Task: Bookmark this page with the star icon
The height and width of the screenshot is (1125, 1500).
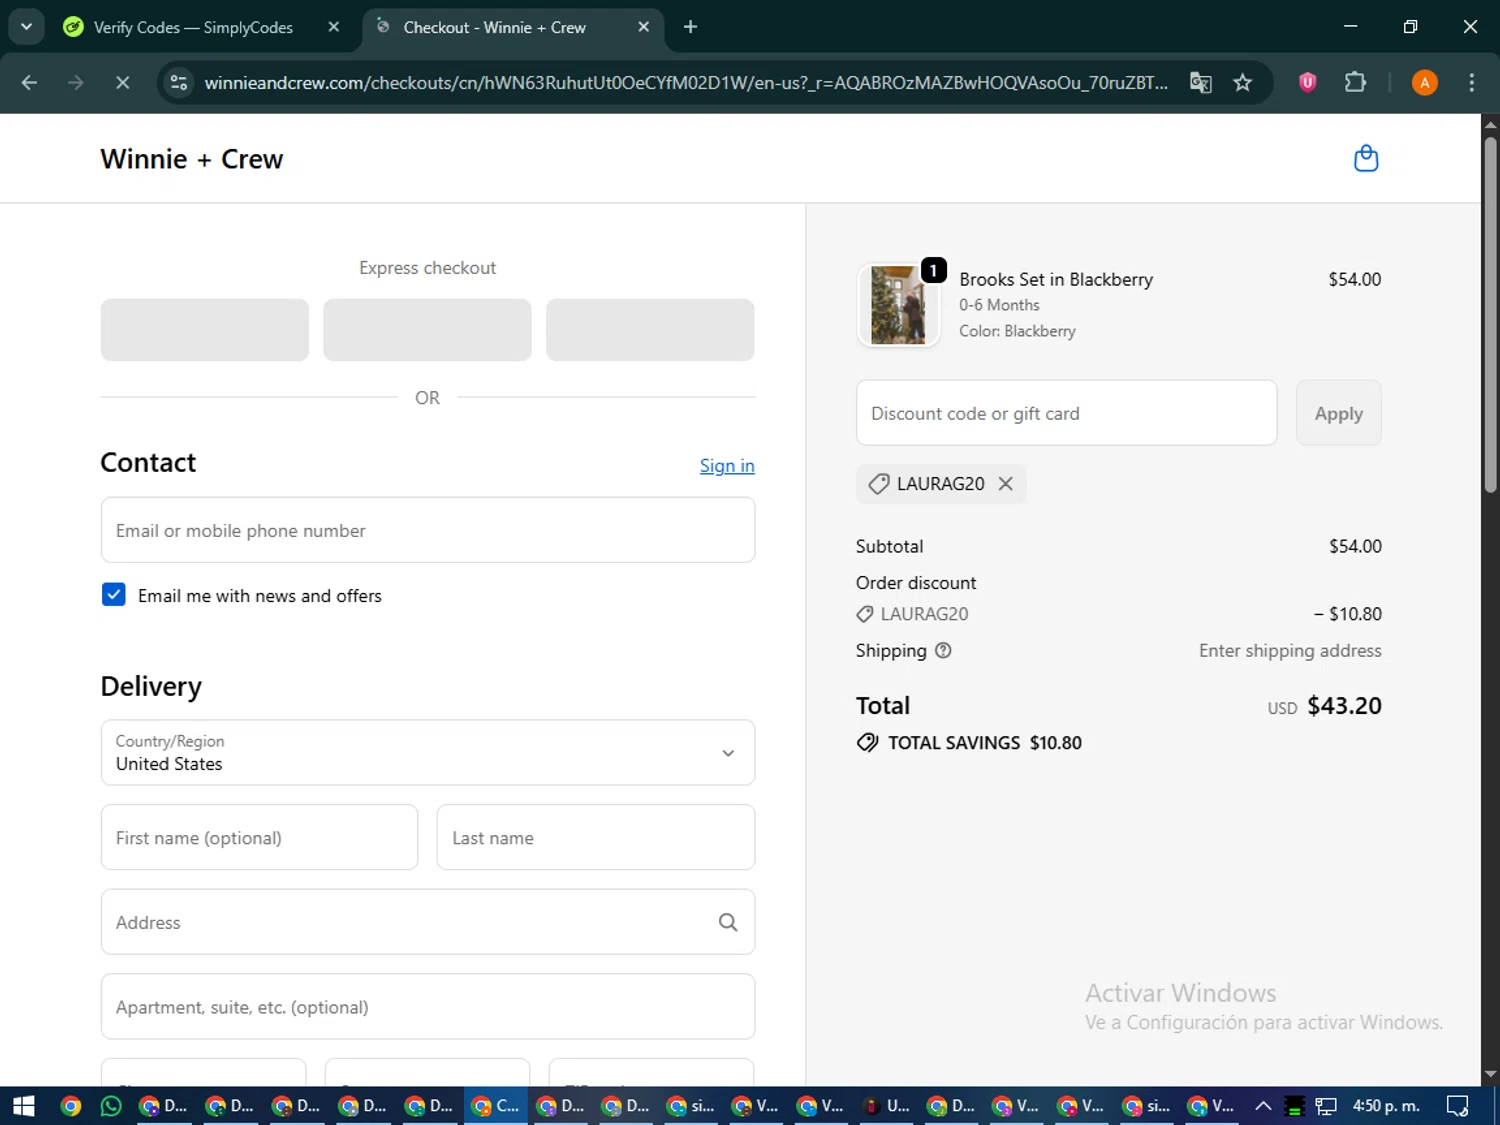Action: click(x=1243, y=83)
